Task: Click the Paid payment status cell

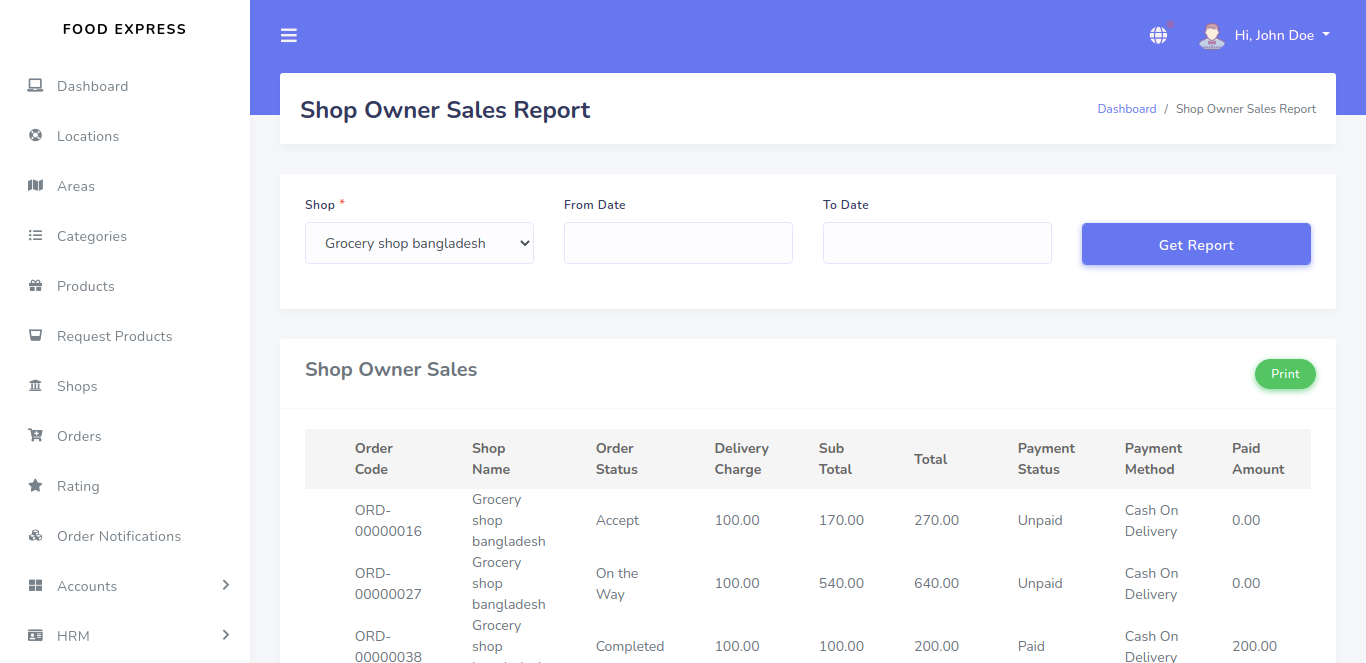Action: (x=1031, y=646)
